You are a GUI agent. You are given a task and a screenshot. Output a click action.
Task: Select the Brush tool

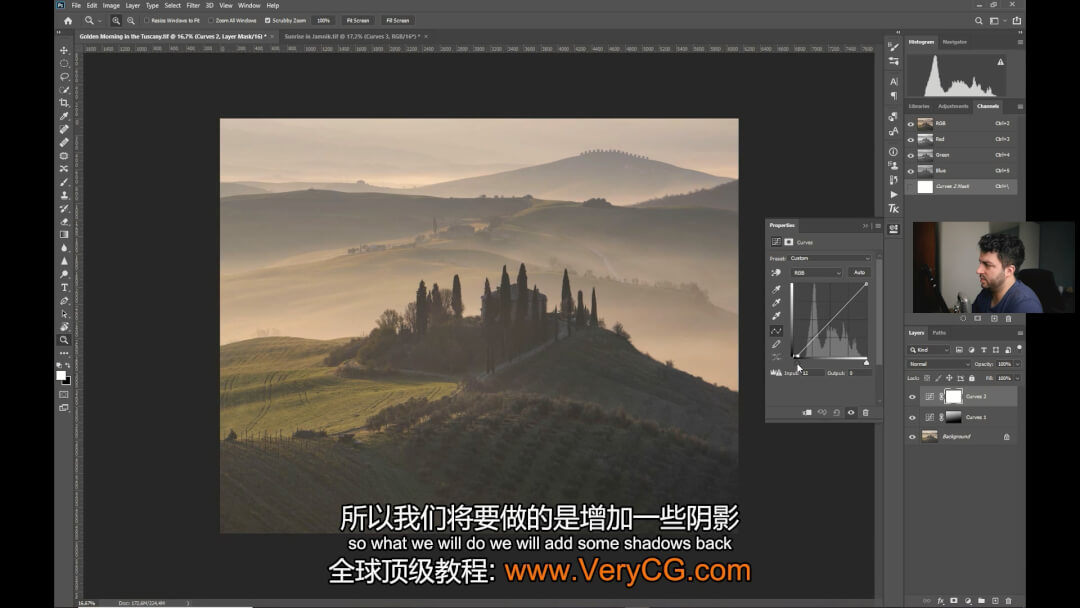(x=64, y=182)
